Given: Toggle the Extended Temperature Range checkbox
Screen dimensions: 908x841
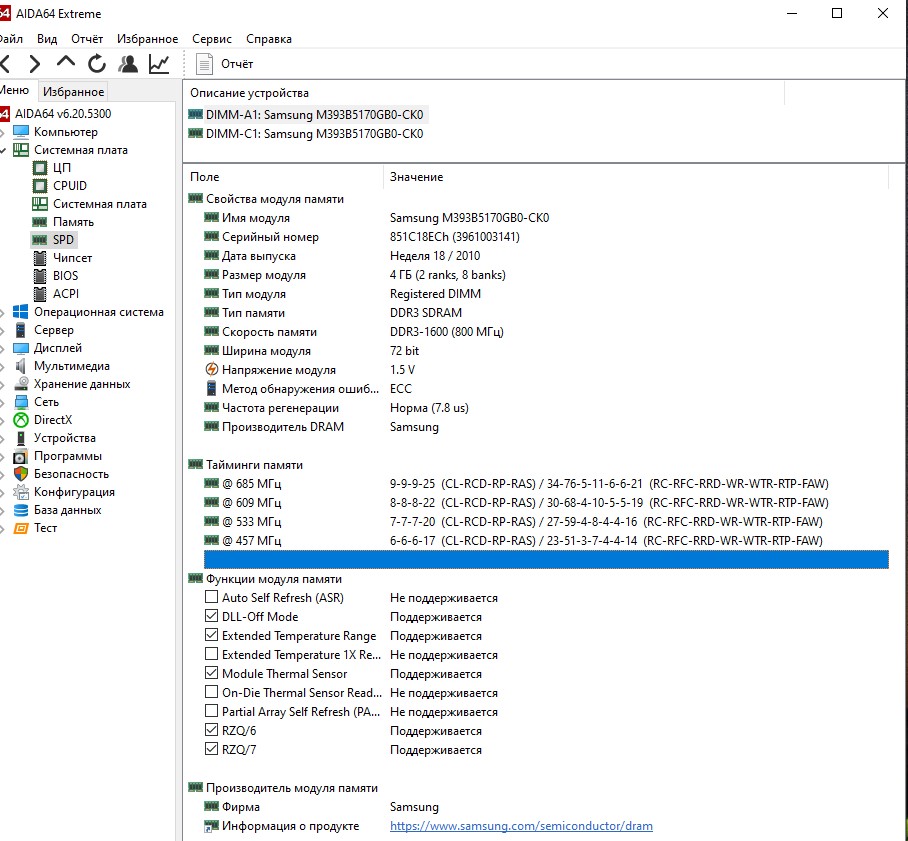Looking at the screenshot, I should (x=212, y=635).
